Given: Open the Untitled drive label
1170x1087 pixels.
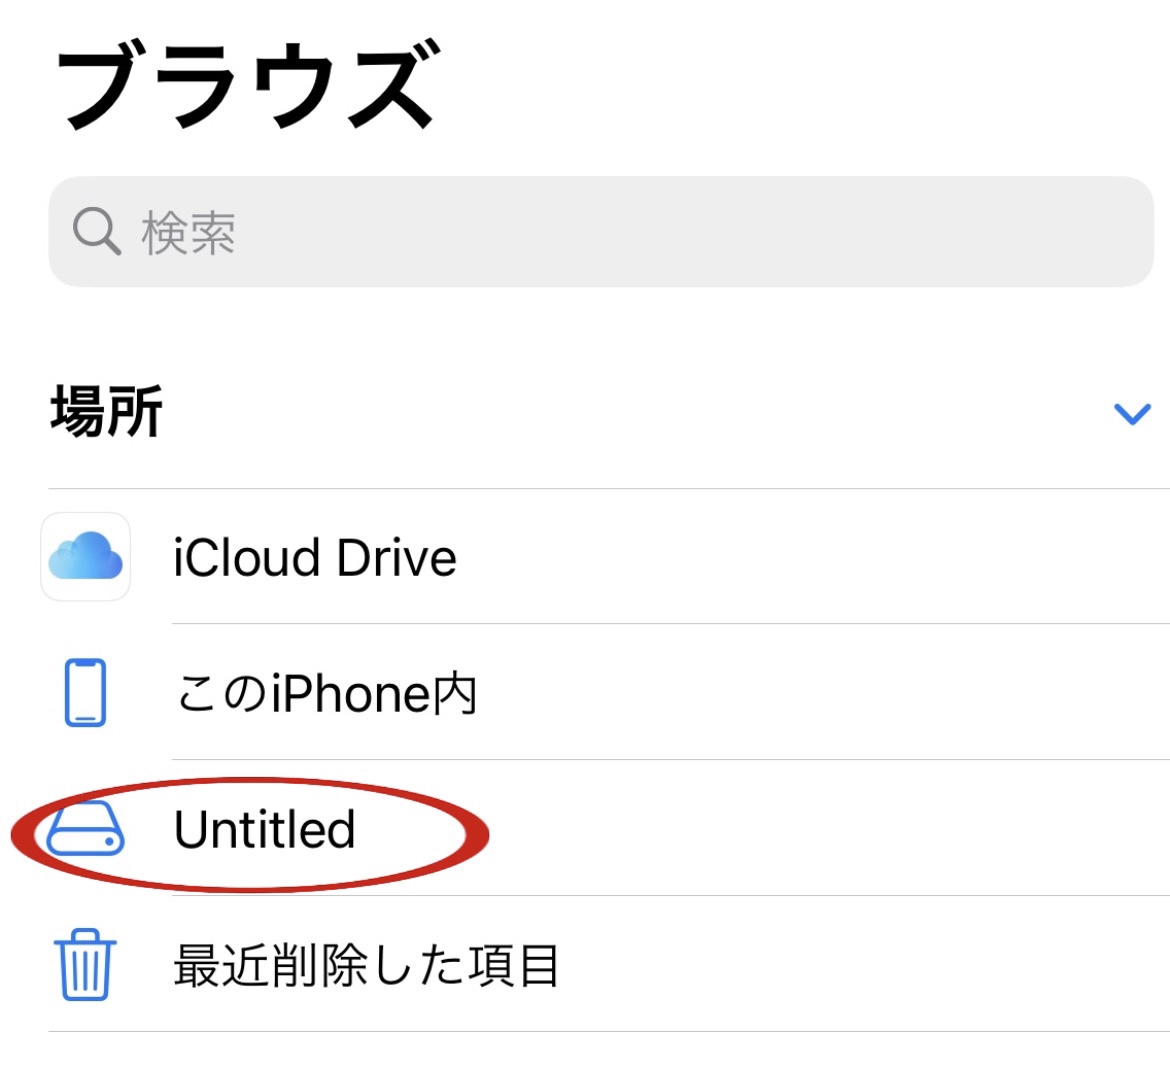Looking at the screenshot, I should click(264, 830).
